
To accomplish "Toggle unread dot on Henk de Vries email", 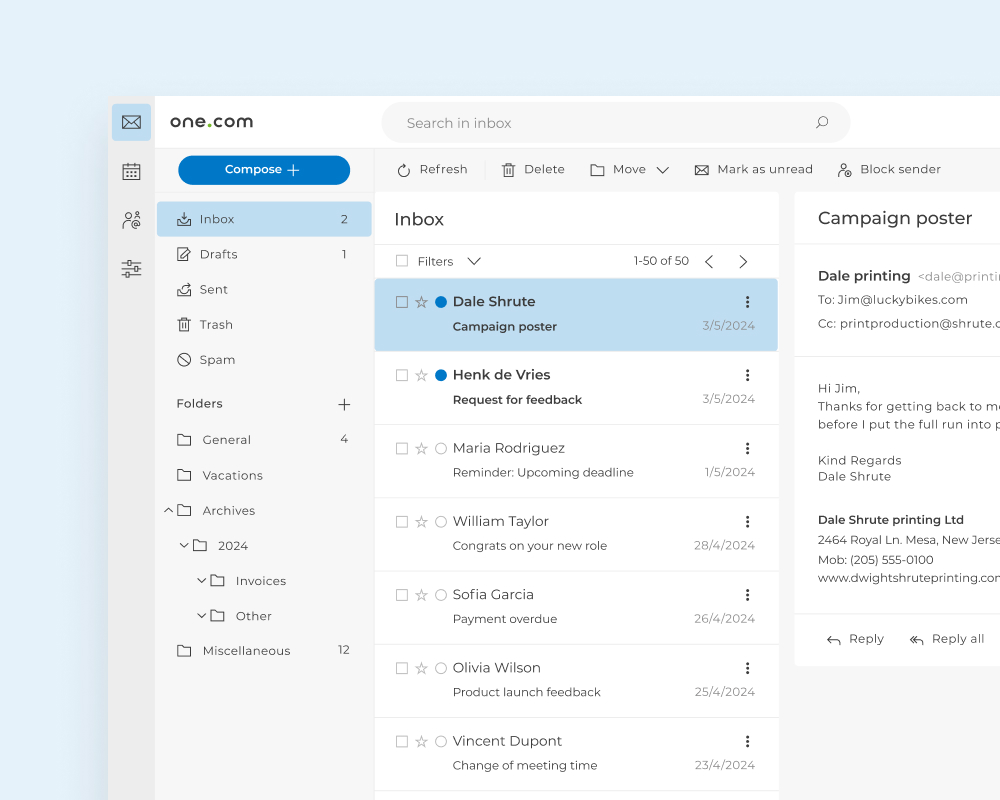I will pyautogui.click(x=441, y=375).
